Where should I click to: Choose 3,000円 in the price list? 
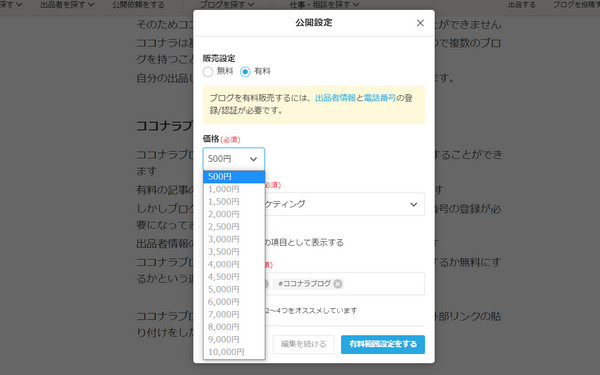(x=234, y=239)
